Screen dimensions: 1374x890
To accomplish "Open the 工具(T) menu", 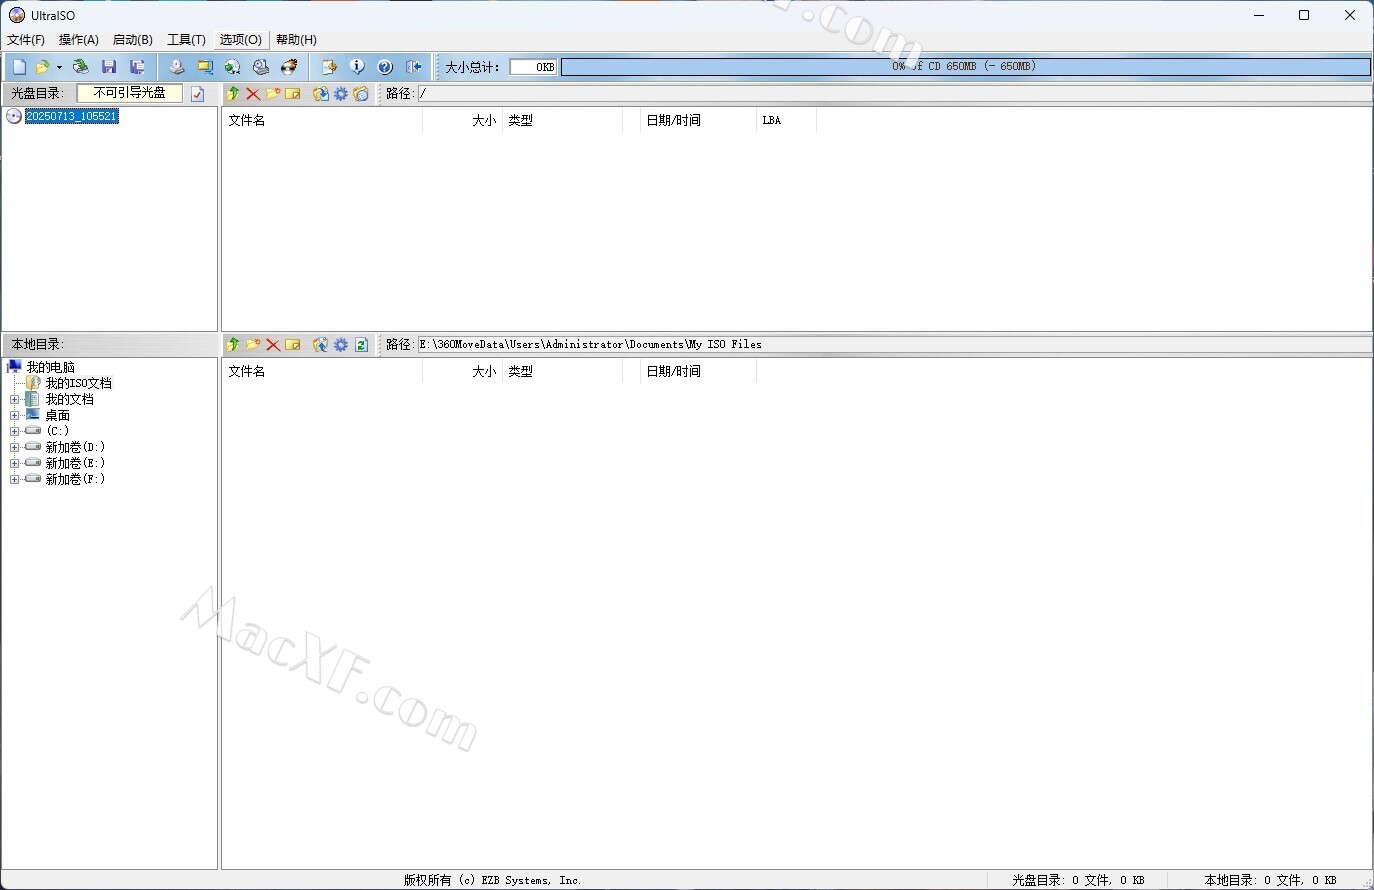I will pyautogui.click(x=186, y=40).
